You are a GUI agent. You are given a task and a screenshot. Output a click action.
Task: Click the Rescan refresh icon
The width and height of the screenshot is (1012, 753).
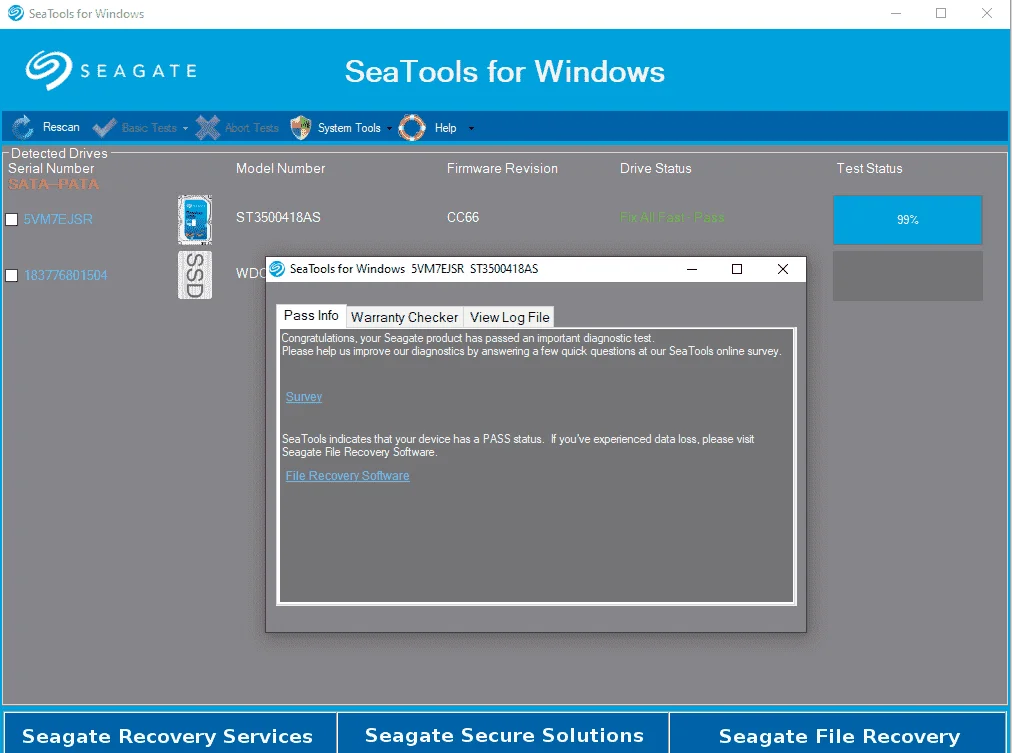(23, 127)
